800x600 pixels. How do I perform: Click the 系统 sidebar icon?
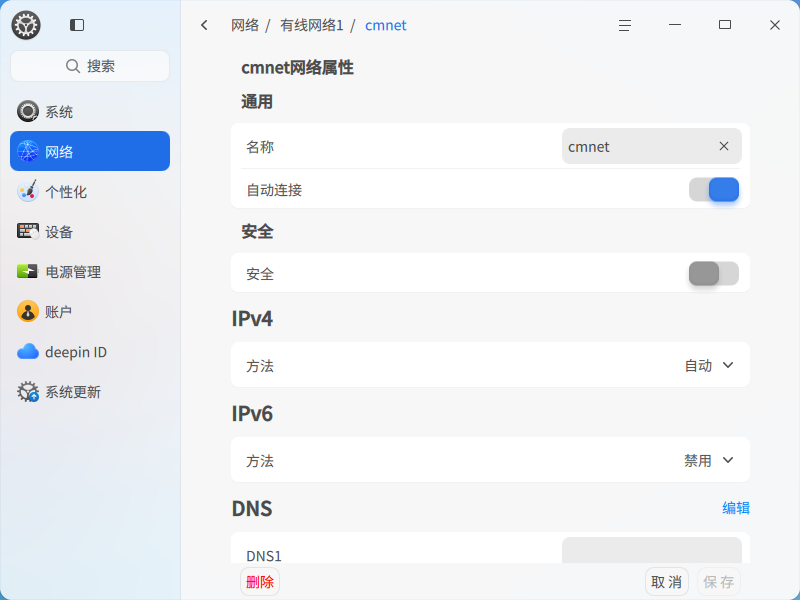(x=28, y=111)
